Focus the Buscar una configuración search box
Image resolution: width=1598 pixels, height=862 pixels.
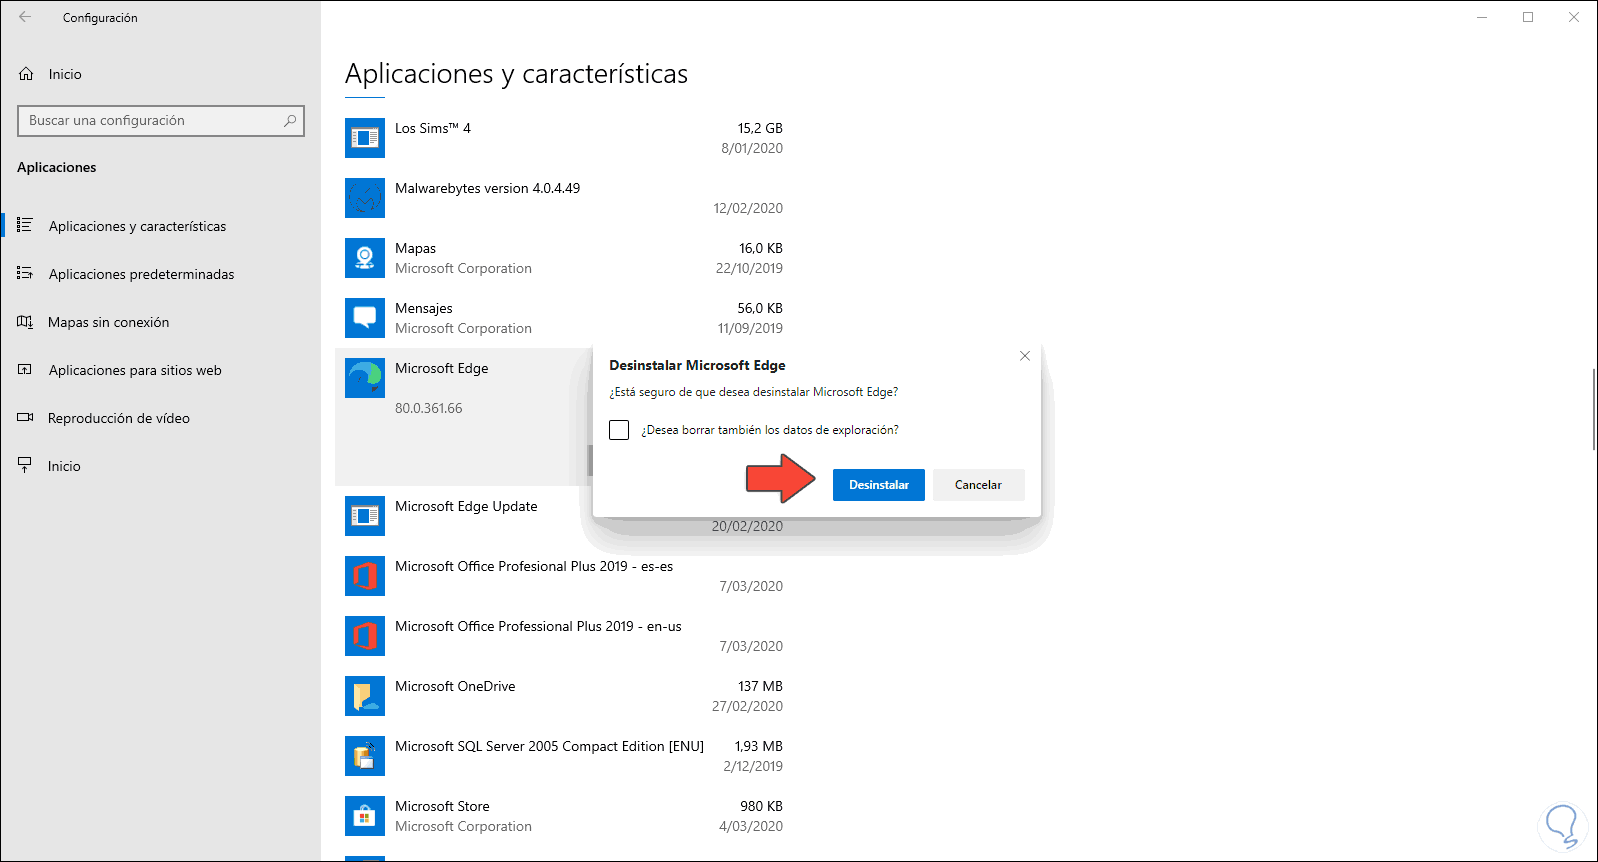pyautogui.click(x=161, y=121)
